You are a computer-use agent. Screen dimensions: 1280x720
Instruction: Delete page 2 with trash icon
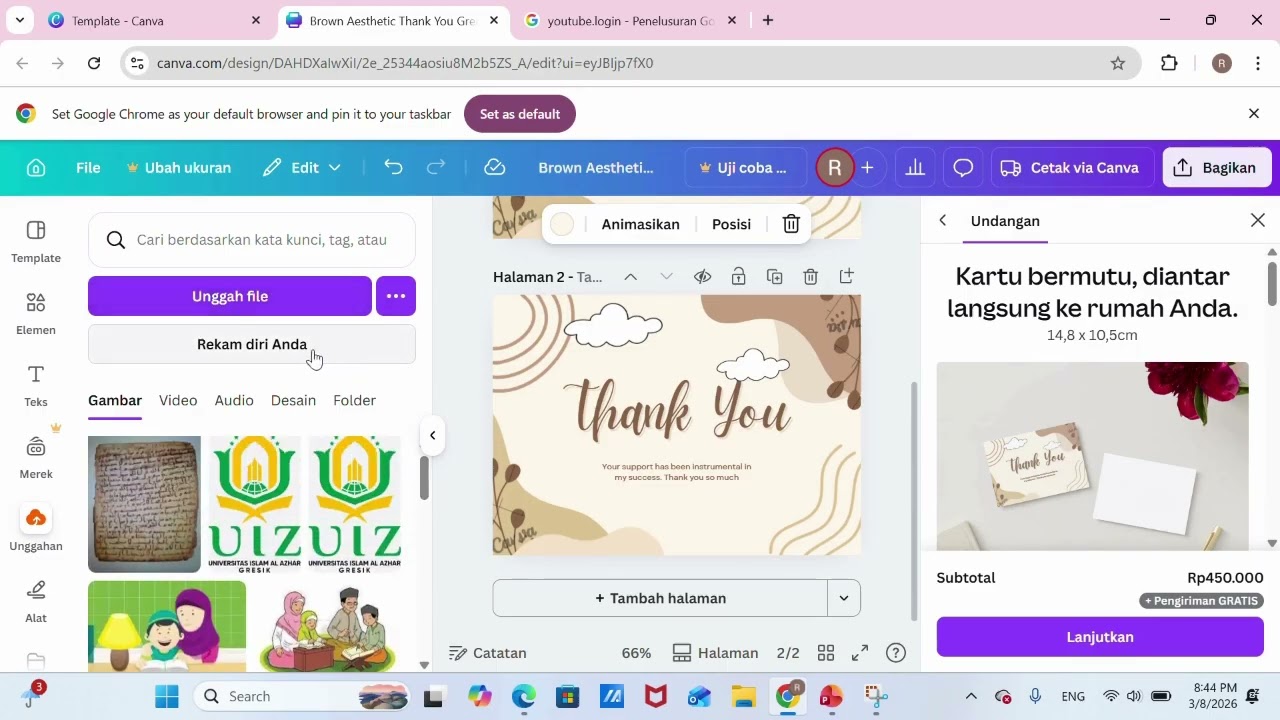(x=810, y=276)
